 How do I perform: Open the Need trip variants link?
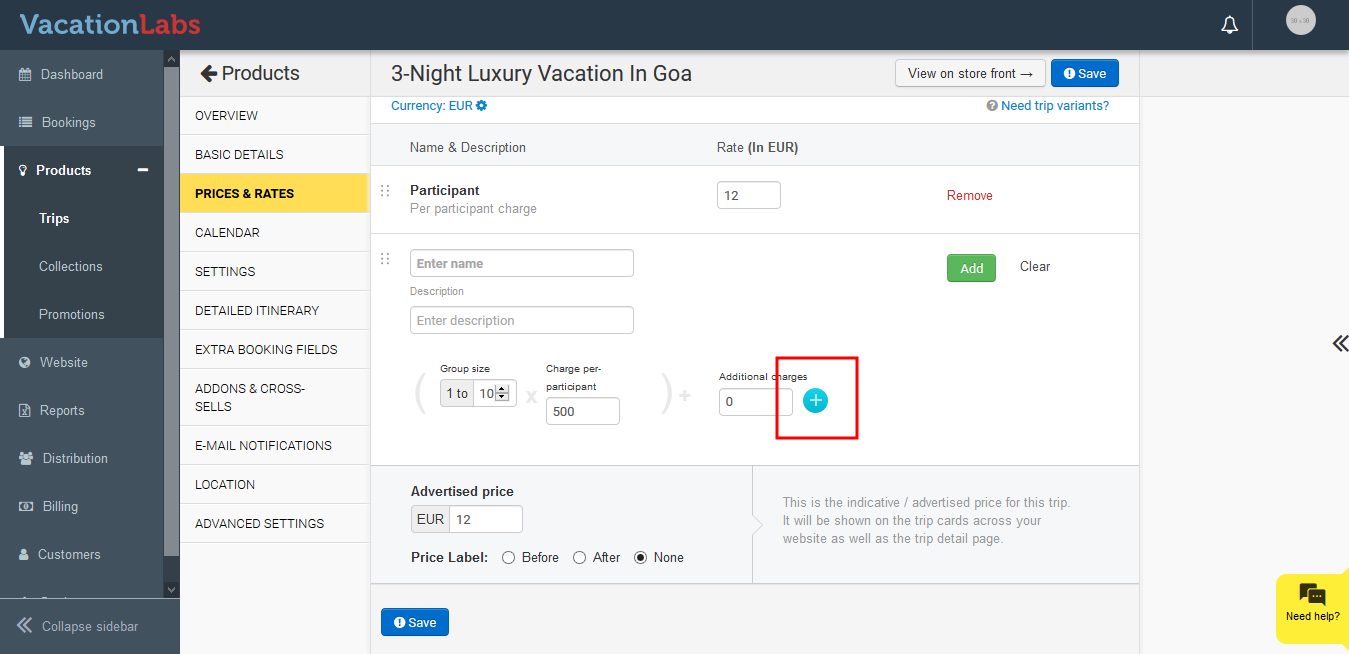[1054, 106]
